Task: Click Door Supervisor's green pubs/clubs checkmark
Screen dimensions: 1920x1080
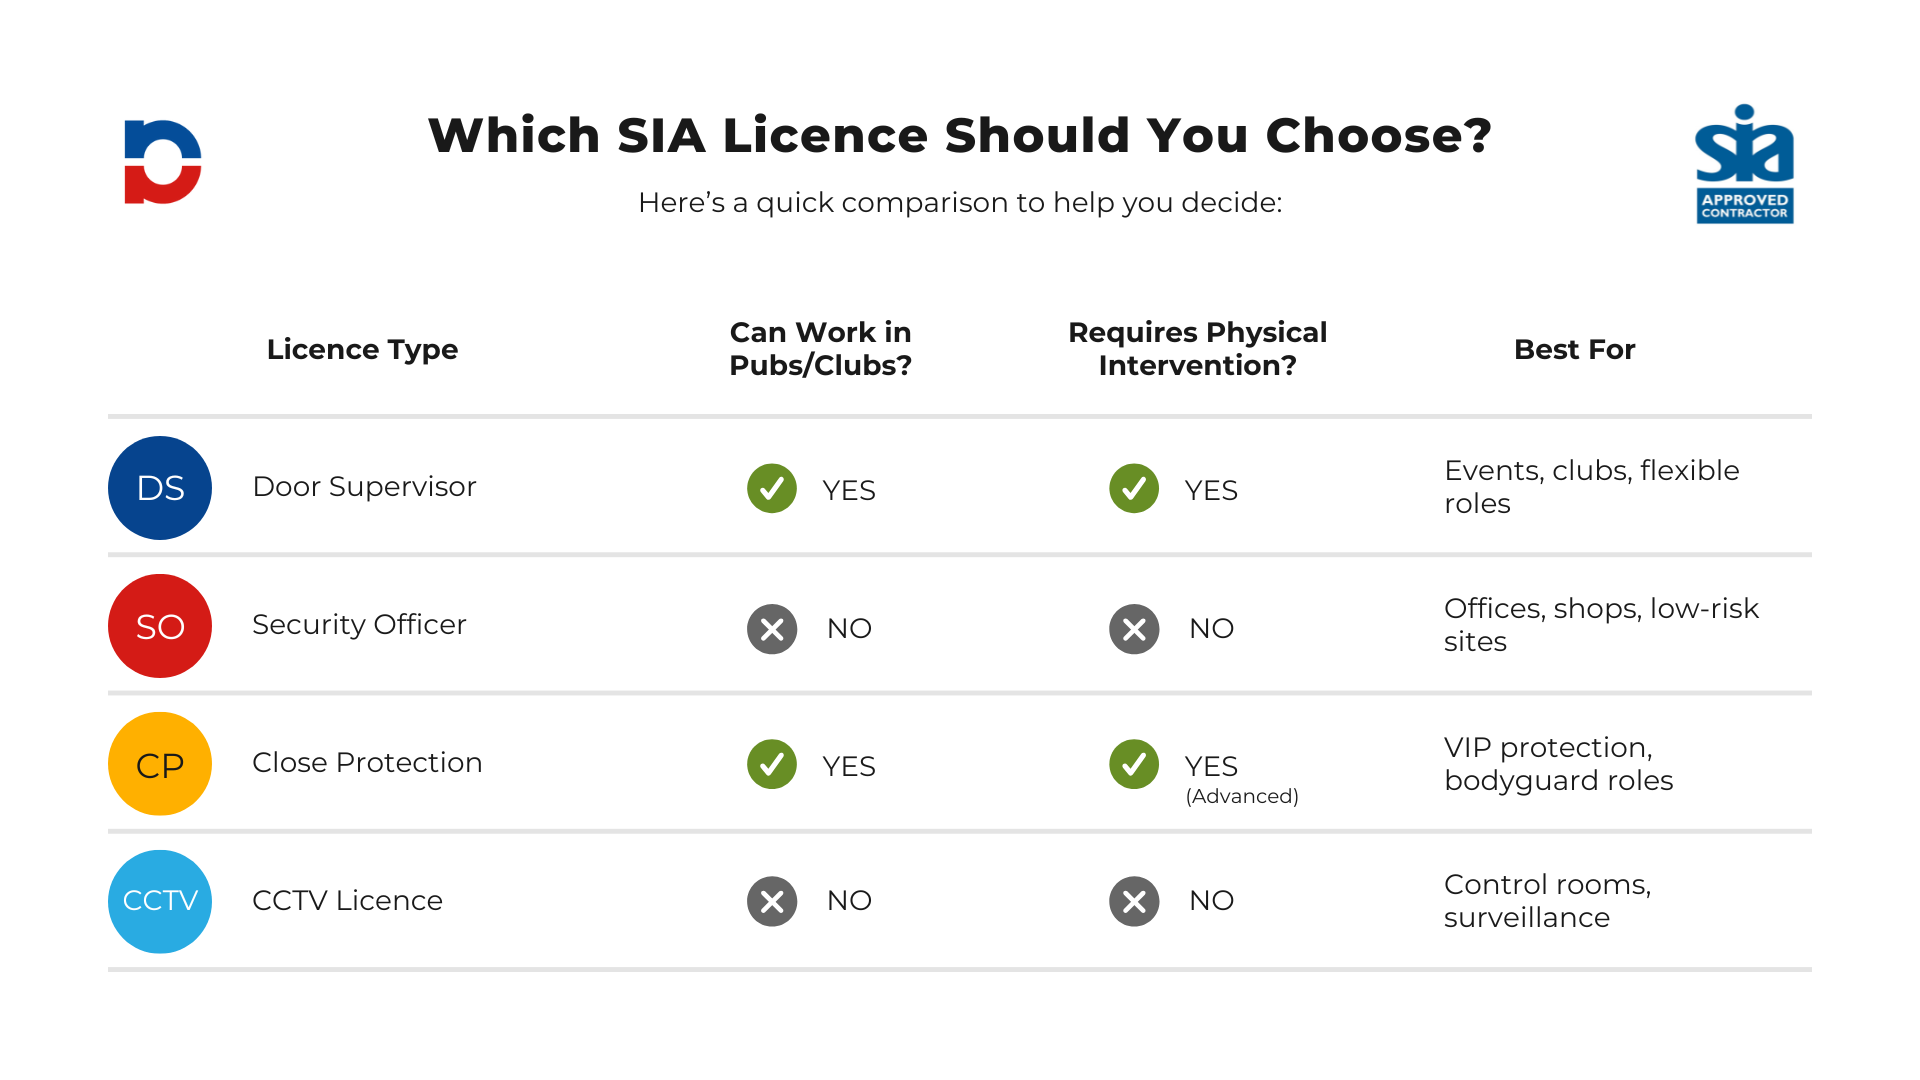Action: pos(772,489)
